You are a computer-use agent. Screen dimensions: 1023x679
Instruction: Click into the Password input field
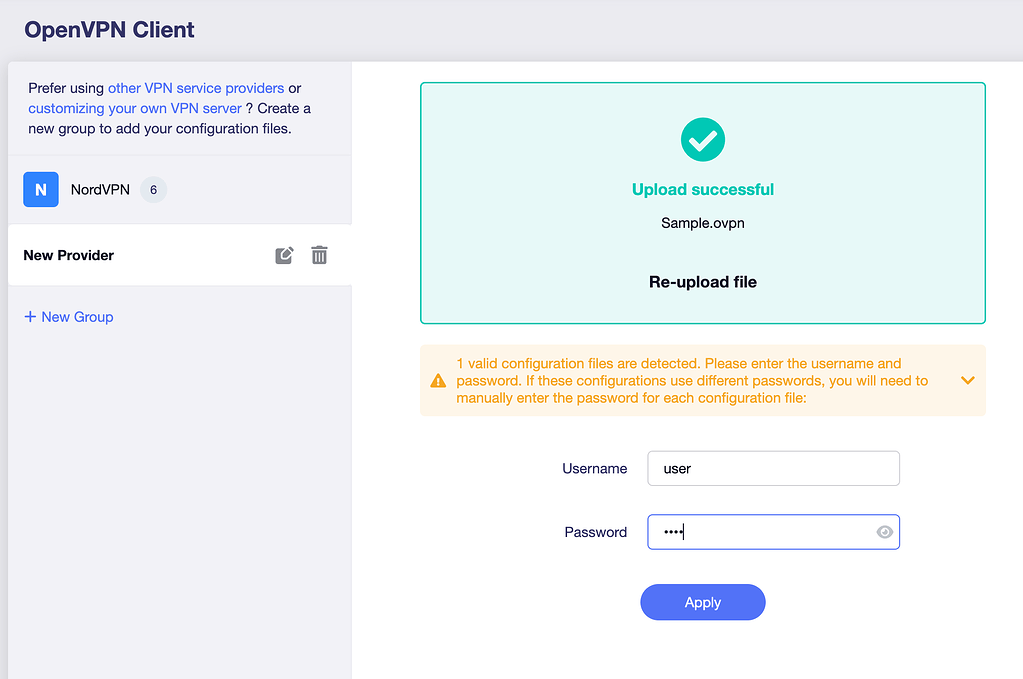click(760, 532)
